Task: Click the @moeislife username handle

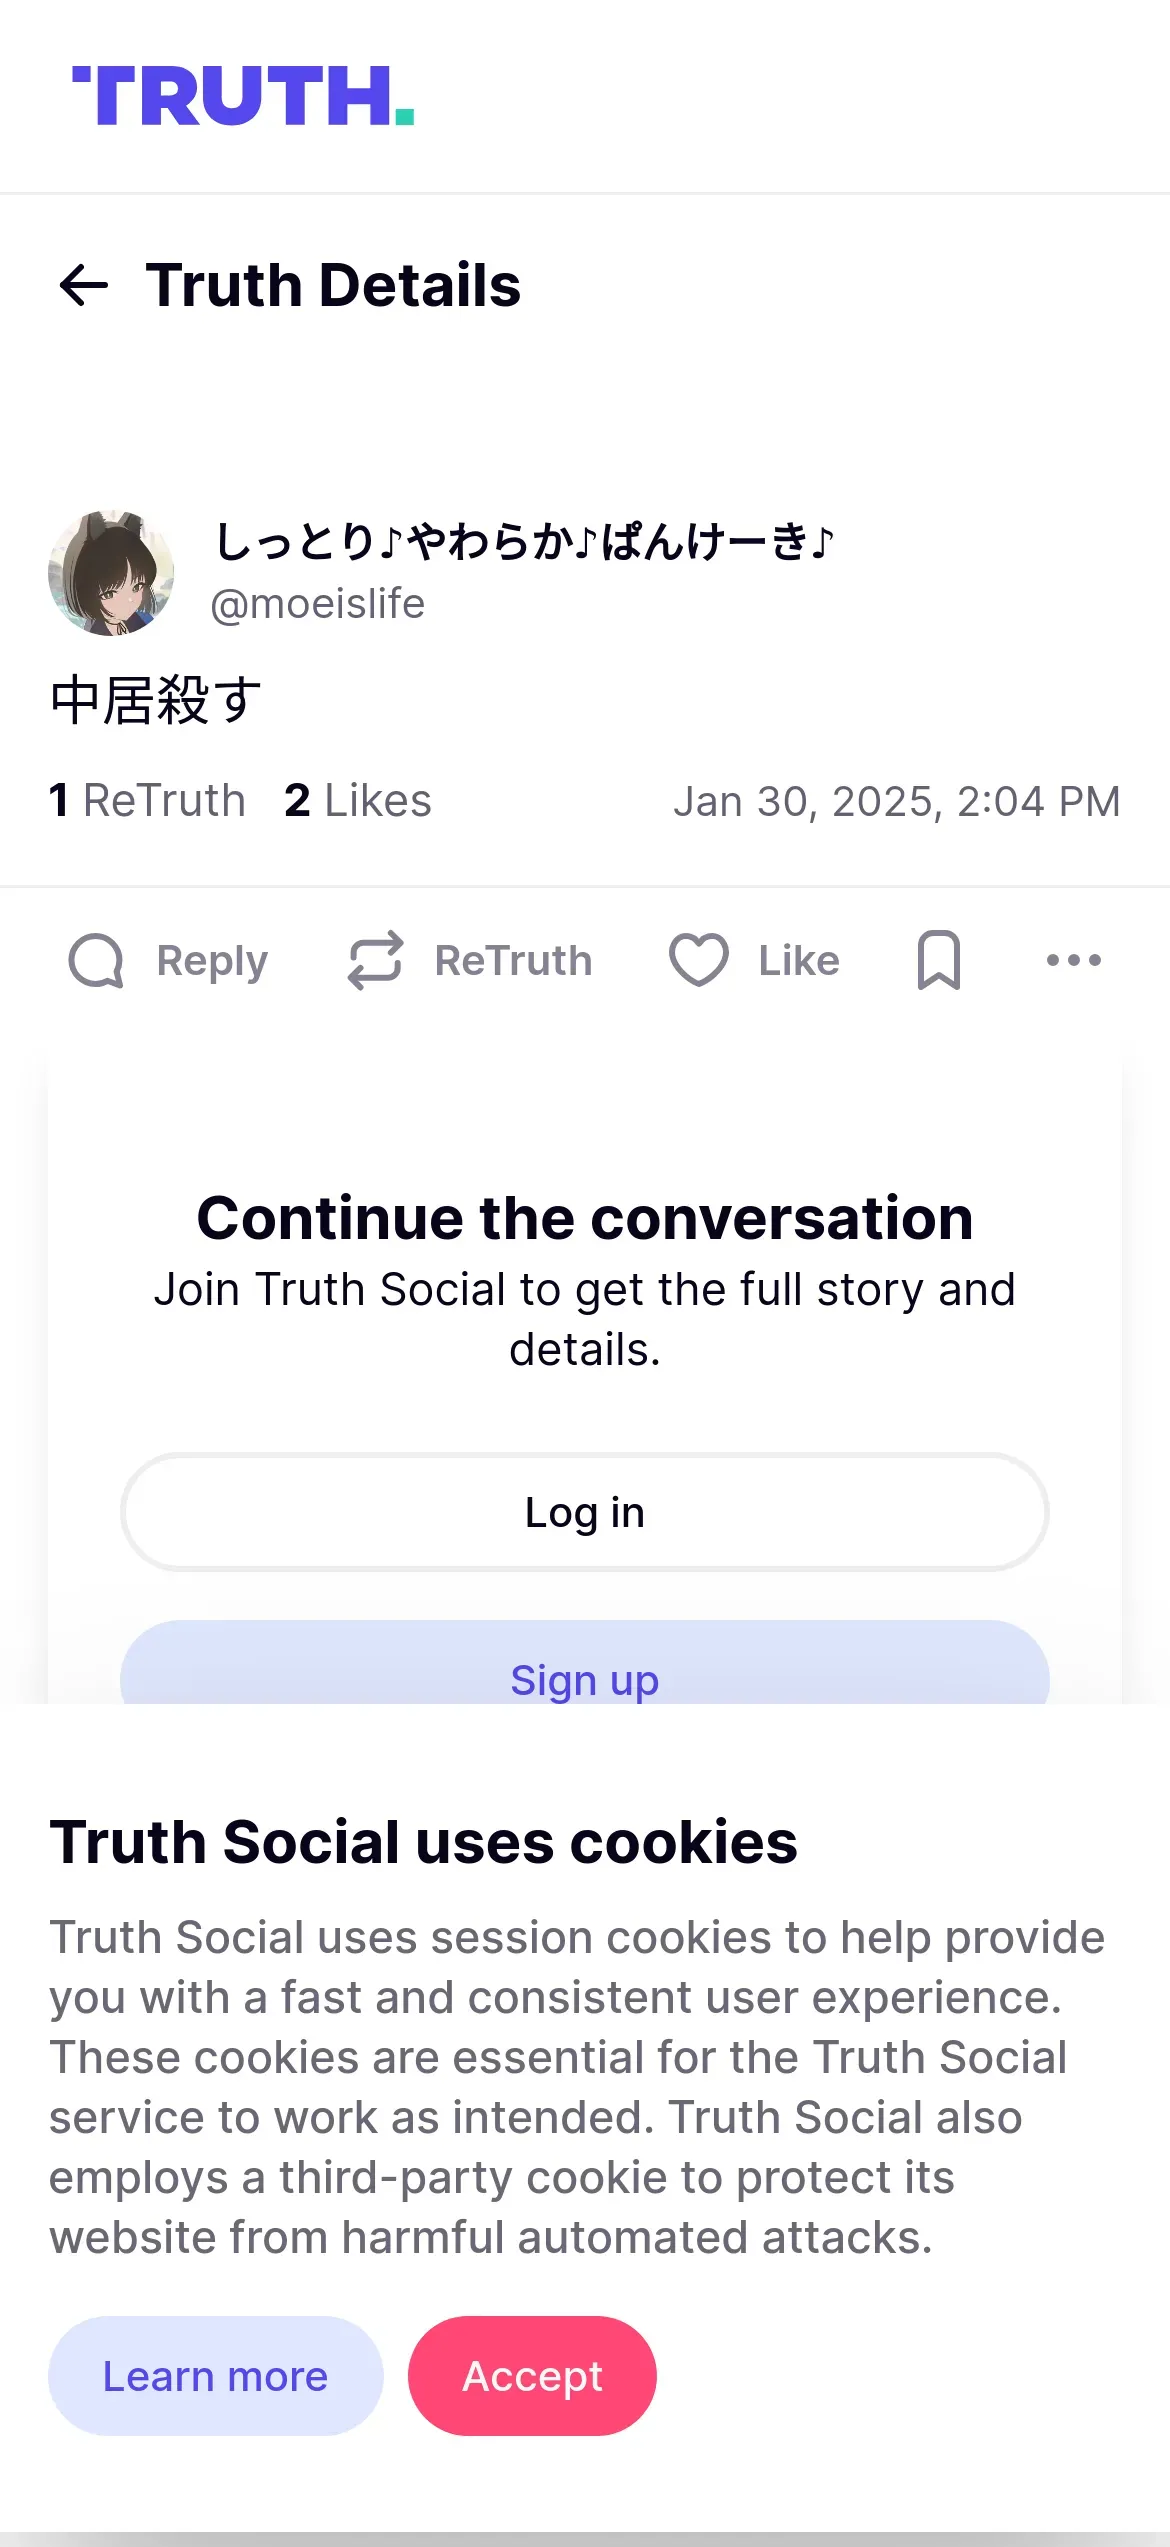Action: [x=317, y=604]
